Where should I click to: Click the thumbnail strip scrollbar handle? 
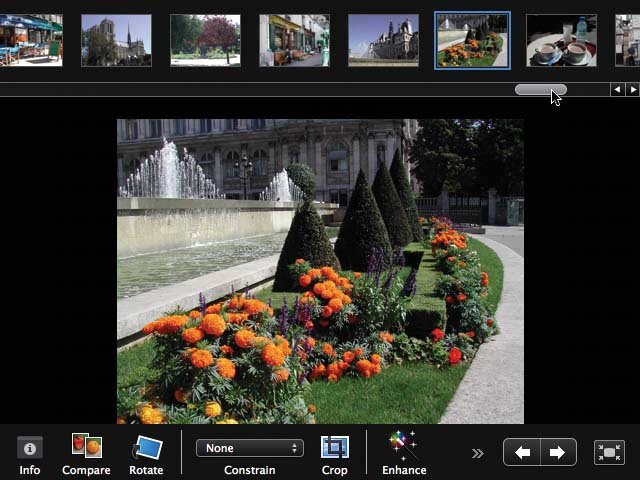point(540,90)
